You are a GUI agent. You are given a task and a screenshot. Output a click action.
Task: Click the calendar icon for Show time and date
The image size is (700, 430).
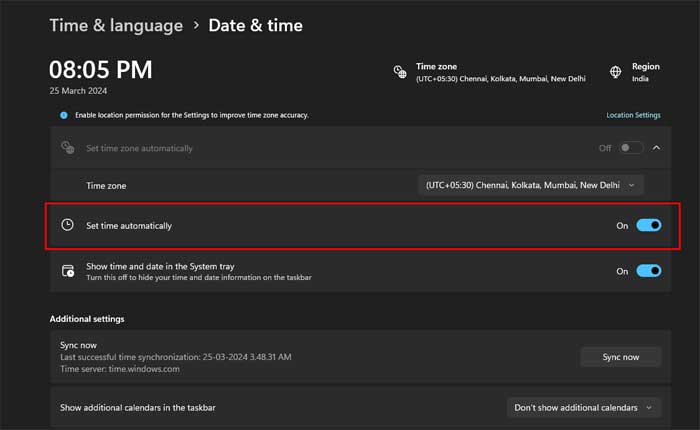68,271
